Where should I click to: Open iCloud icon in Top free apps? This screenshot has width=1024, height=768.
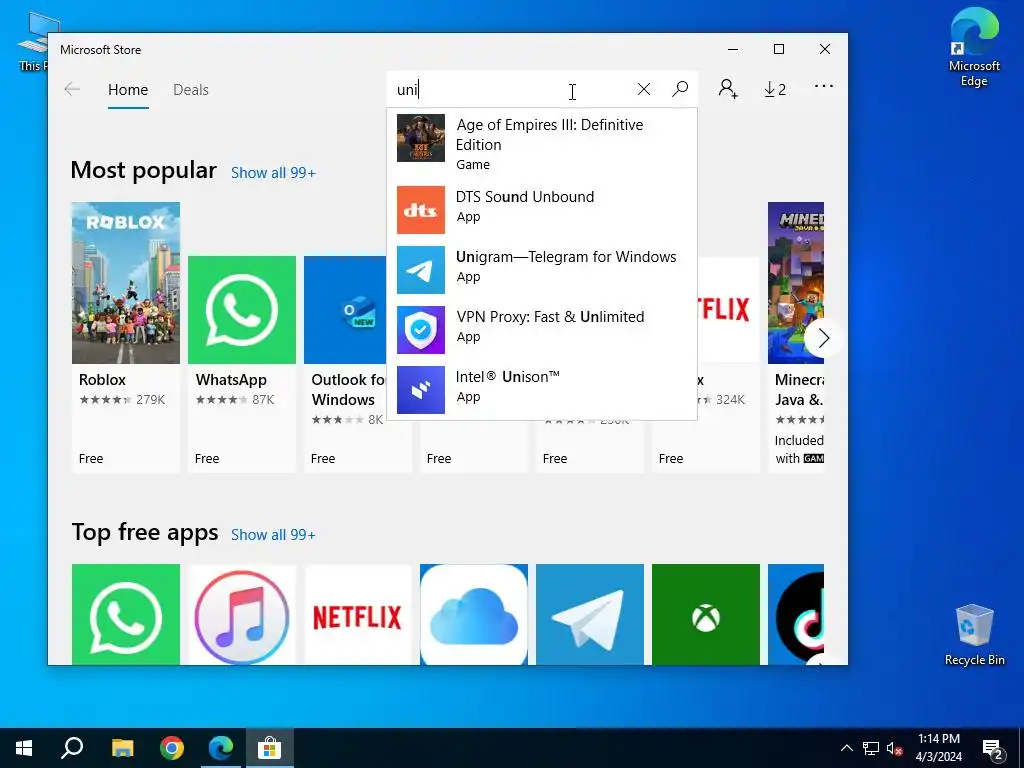click(x=473, y=615)
